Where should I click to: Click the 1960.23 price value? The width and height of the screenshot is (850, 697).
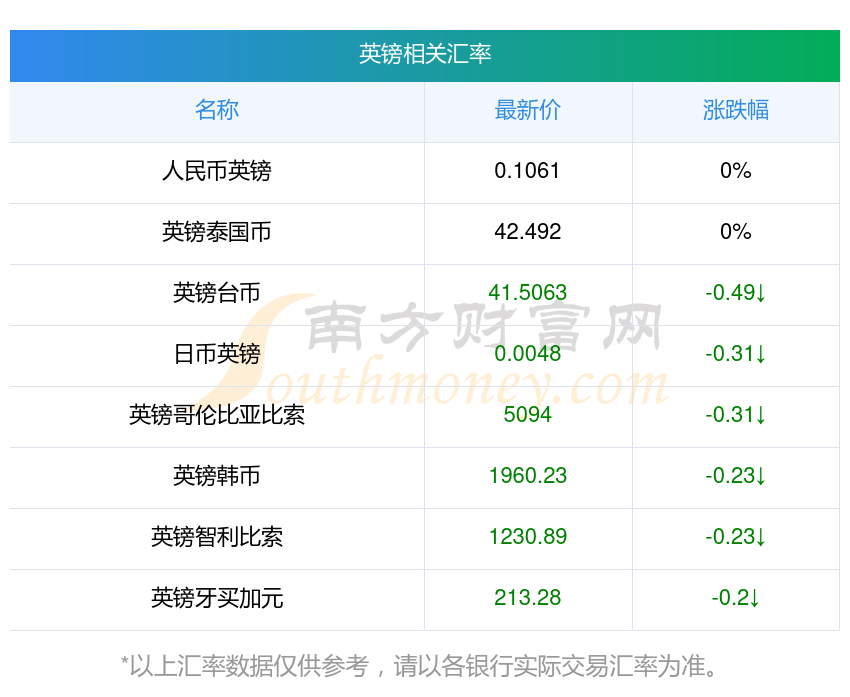tap(527, 476)
